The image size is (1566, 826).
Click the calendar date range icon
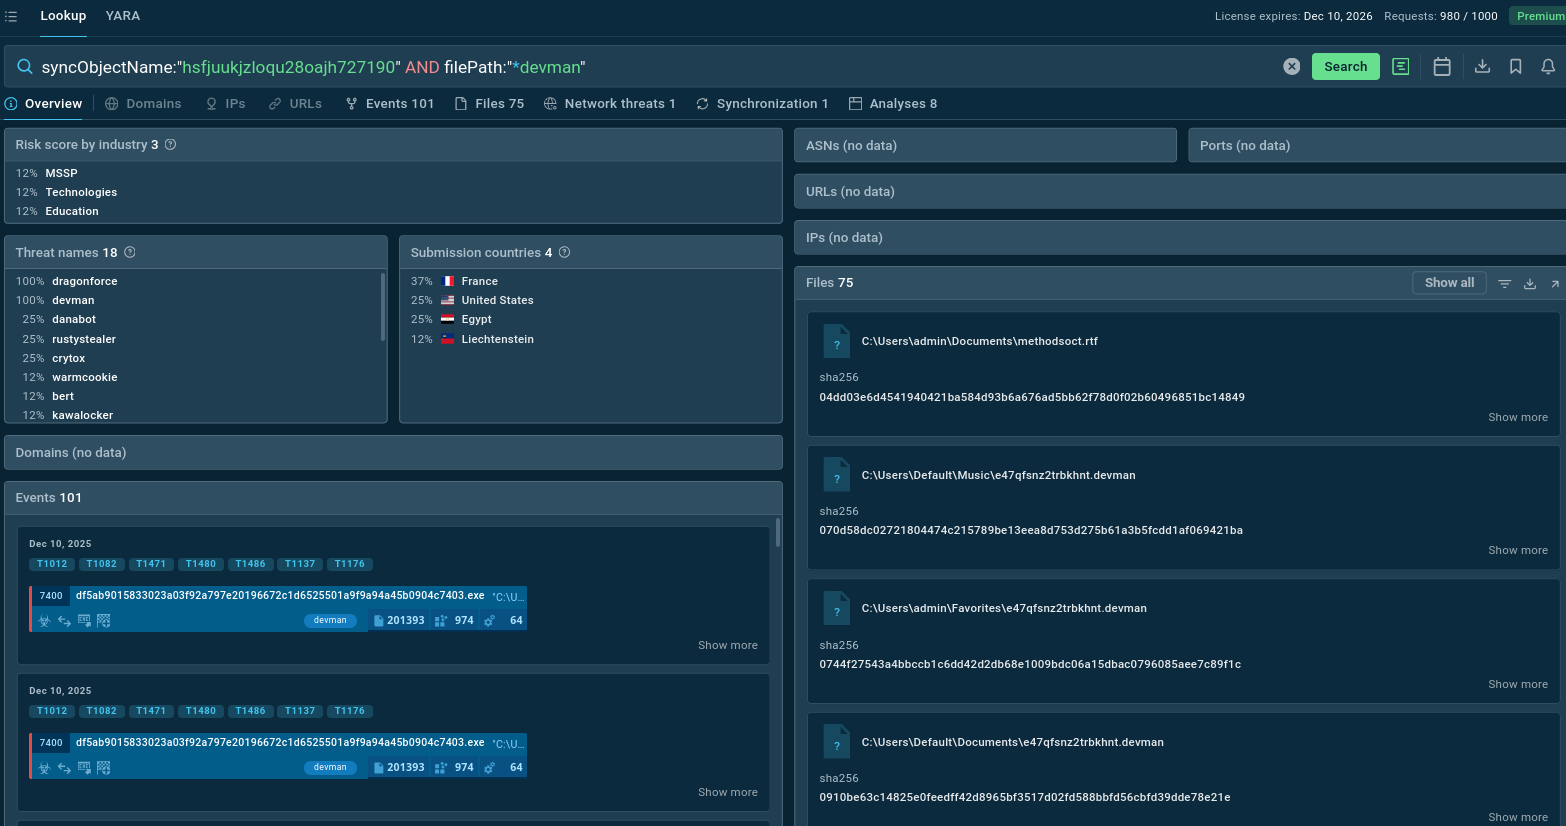[x=1442, y=67]
